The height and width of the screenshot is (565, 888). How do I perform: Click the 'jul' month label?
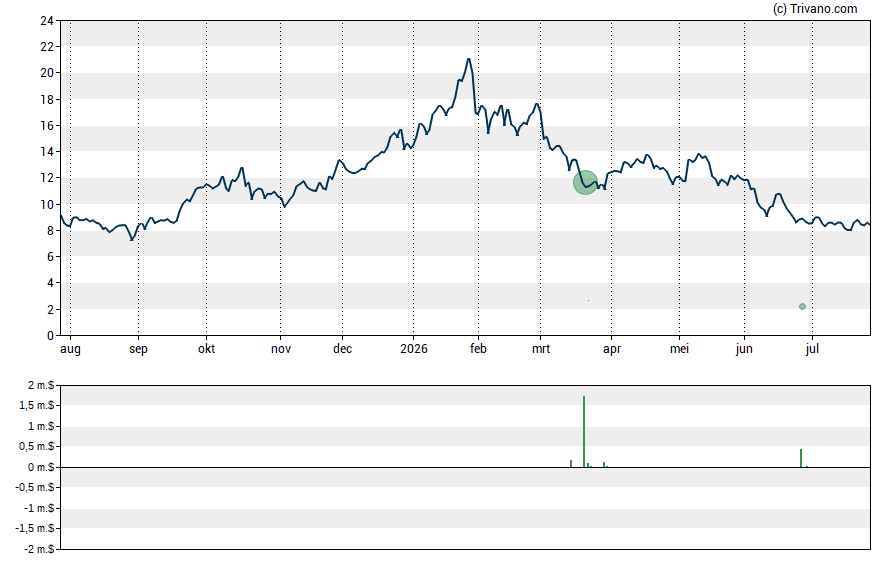[x=812, y=349]
